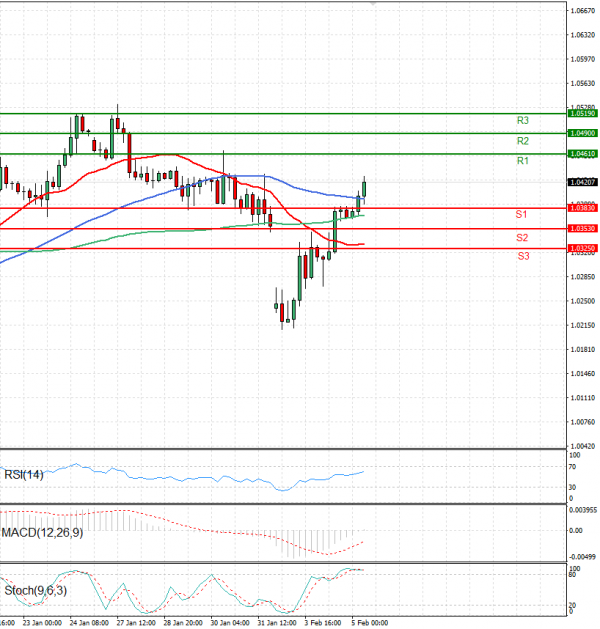Click the 30 Jan 04:00 time label
This screenshot has height=629, width=600.
point(230,623)
